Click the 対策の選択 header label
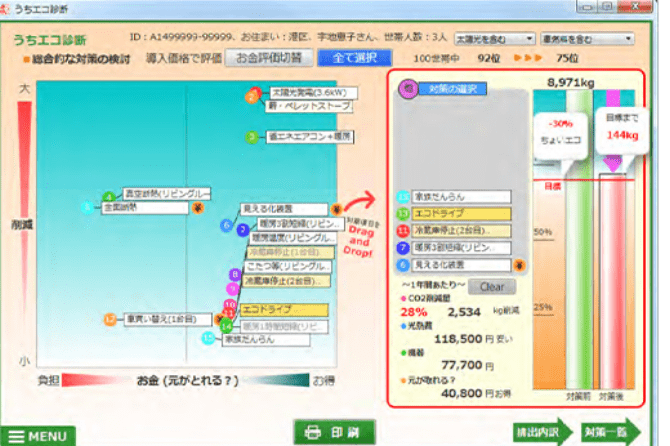This screenshot has height=446, width=670. [453, 89]
